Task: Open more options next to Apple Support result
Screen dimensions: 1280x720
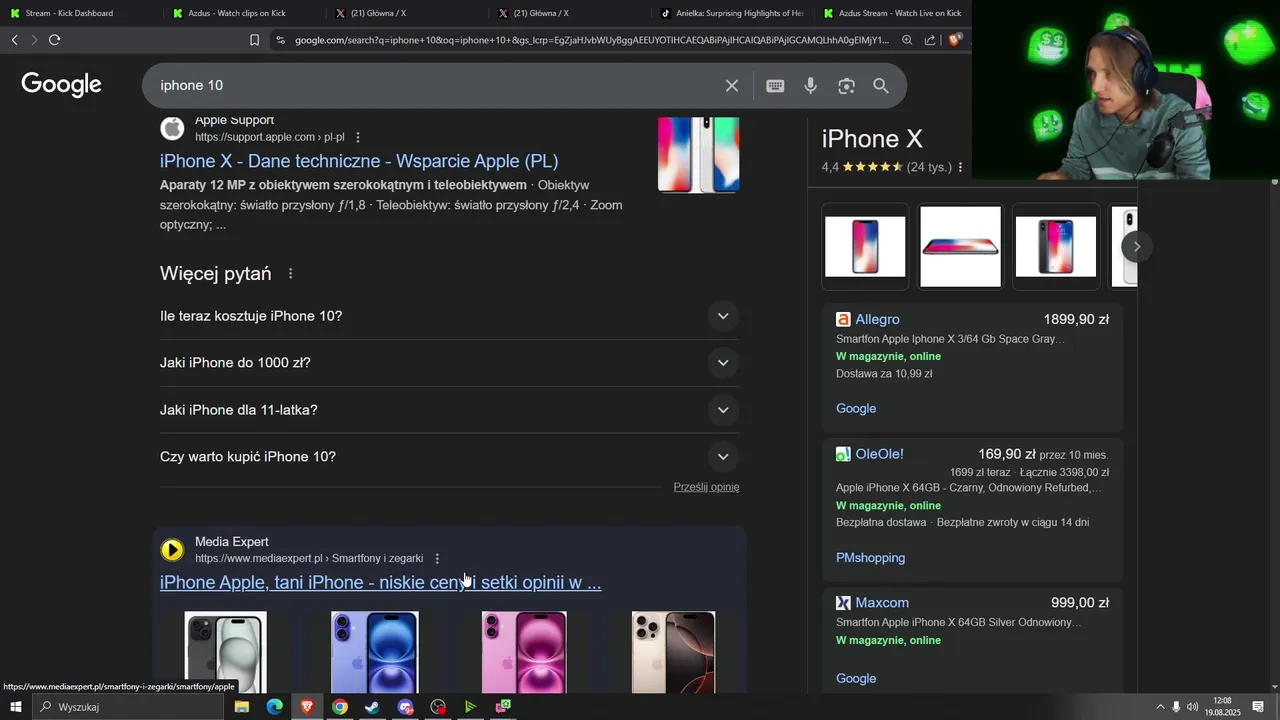Action: 358,138
